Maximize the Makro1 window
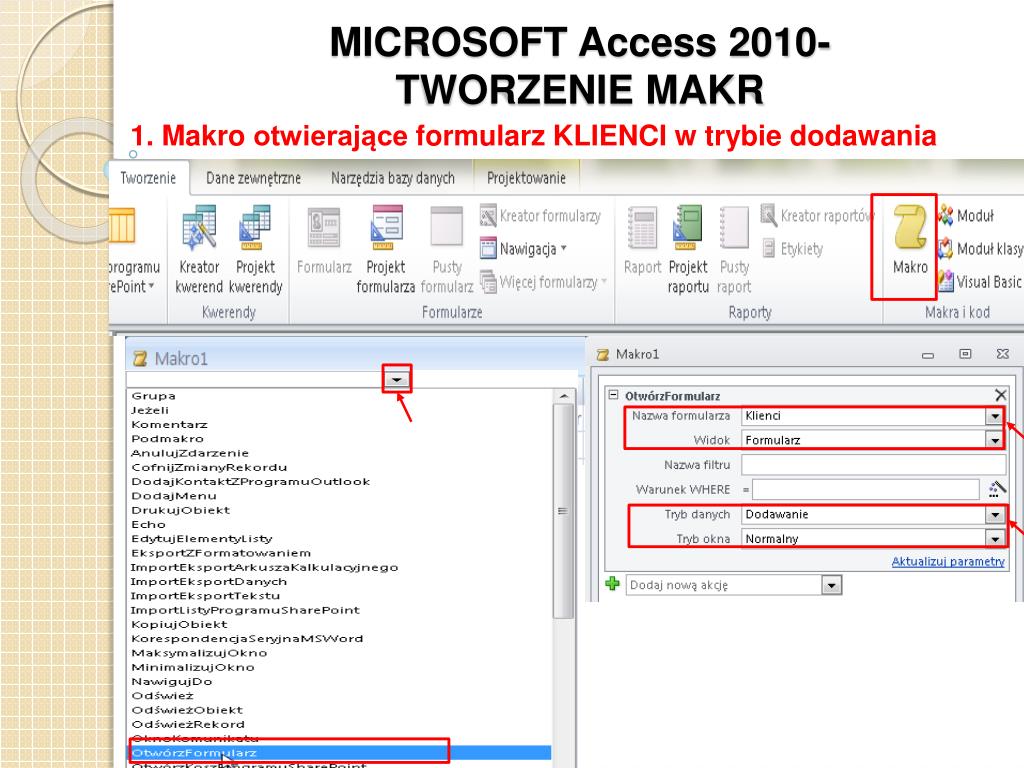 [965, 354]
